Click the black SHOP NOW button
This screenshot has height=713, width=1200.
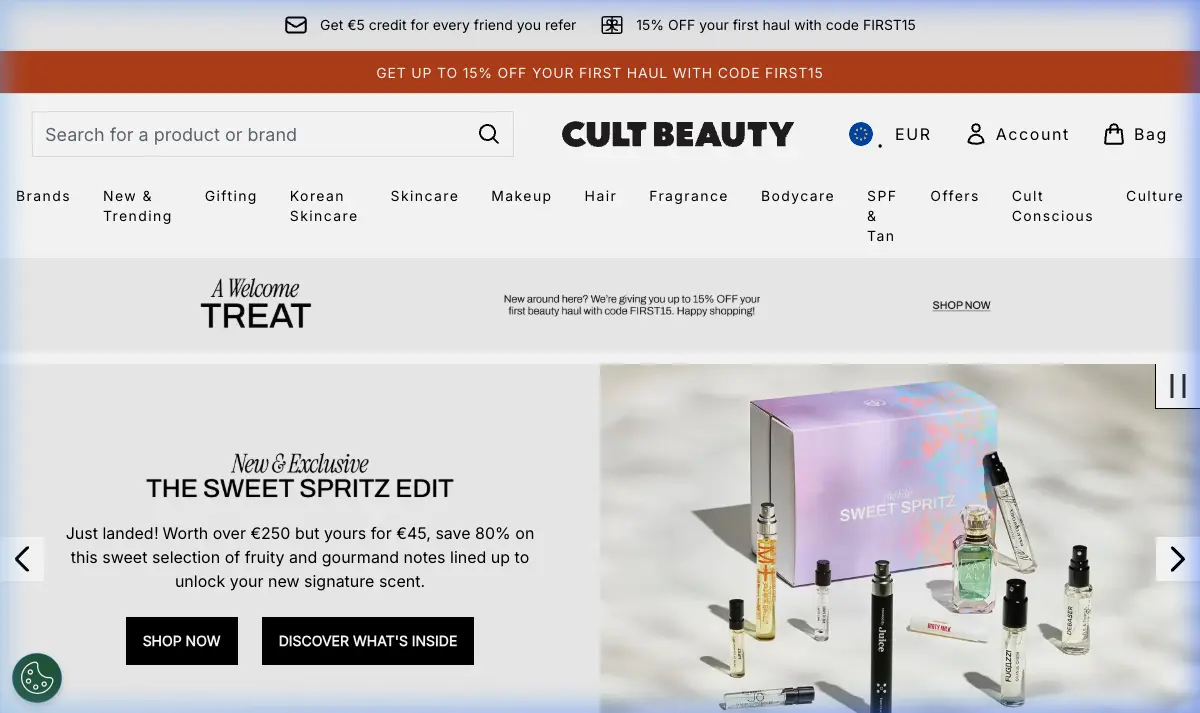(182, 641)
